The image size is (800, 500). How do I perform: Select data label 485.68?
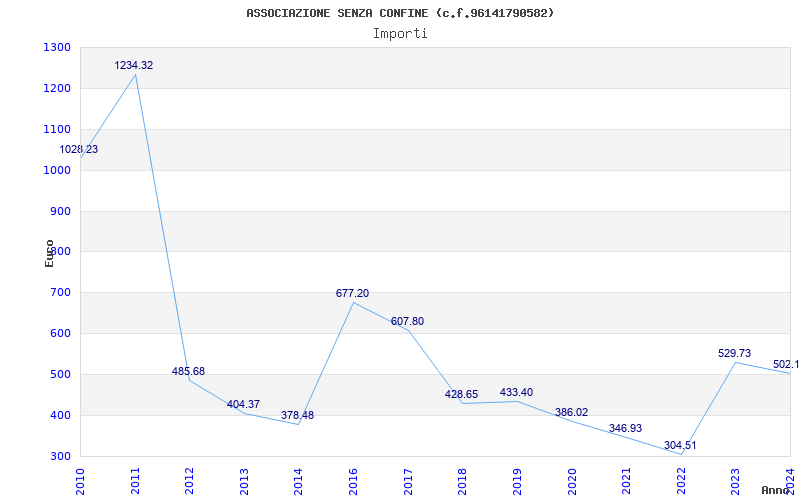coord(188,371)
